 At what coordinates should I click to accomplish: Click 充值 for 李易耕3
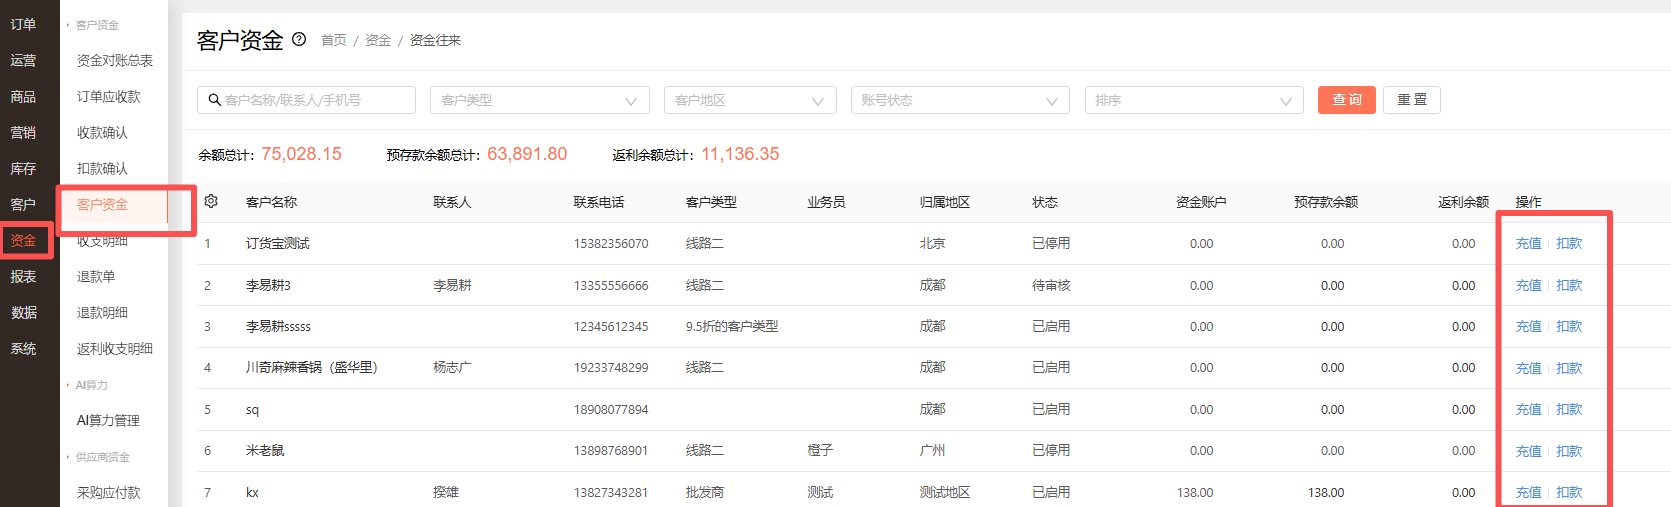click(x=1528, y=286)
